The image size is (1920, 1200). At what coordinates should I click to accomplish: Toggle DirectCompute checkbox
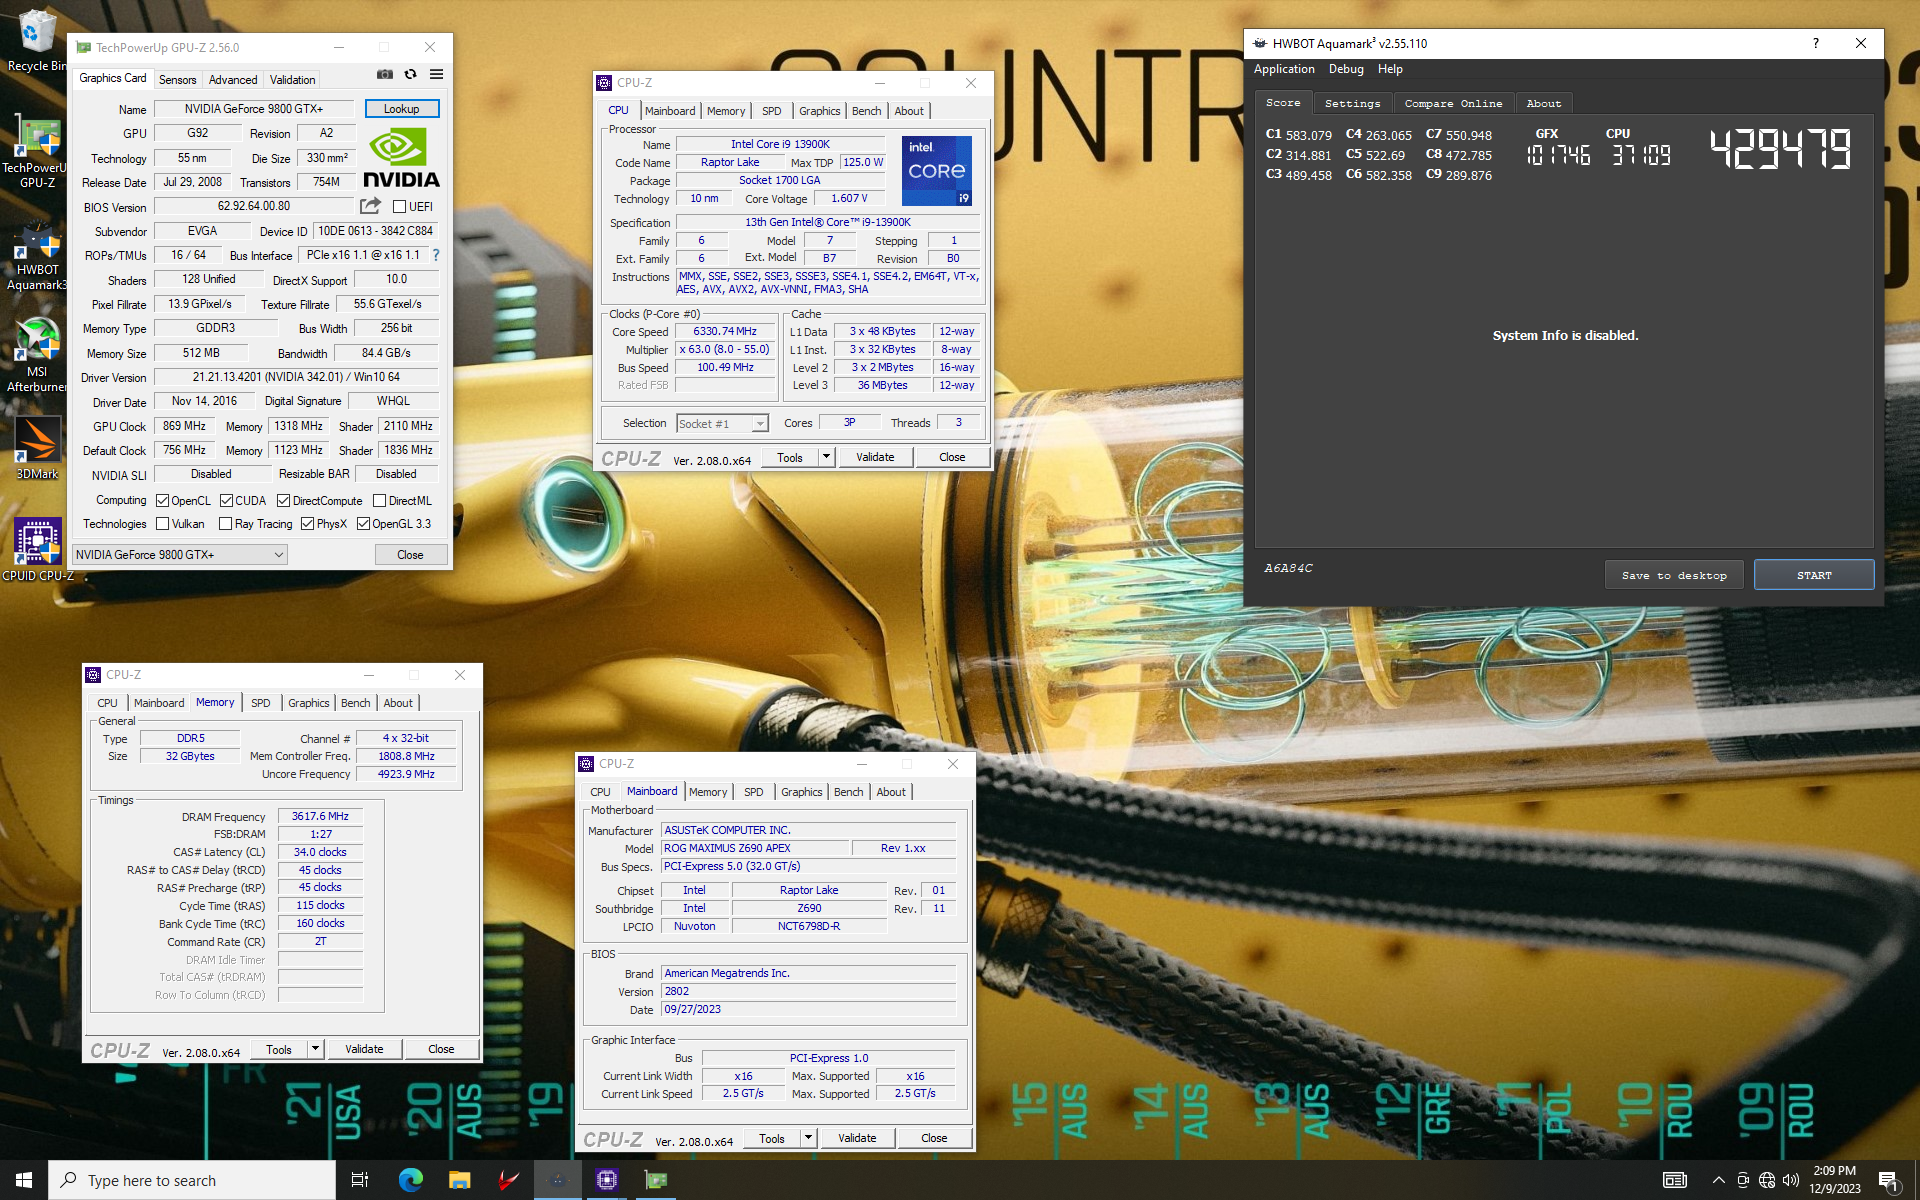pyautogui.click(x=283, y=501)
